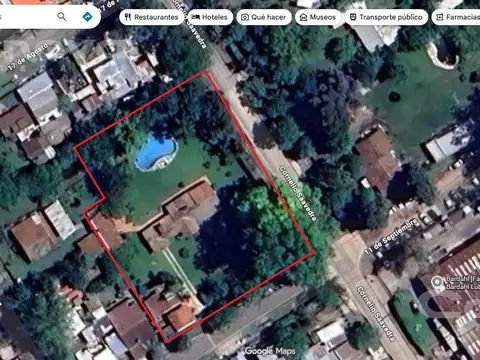Select the Farmacias category chip
Image resolution: width=480 pixels, height=360 pixels.
pos(456,17)
